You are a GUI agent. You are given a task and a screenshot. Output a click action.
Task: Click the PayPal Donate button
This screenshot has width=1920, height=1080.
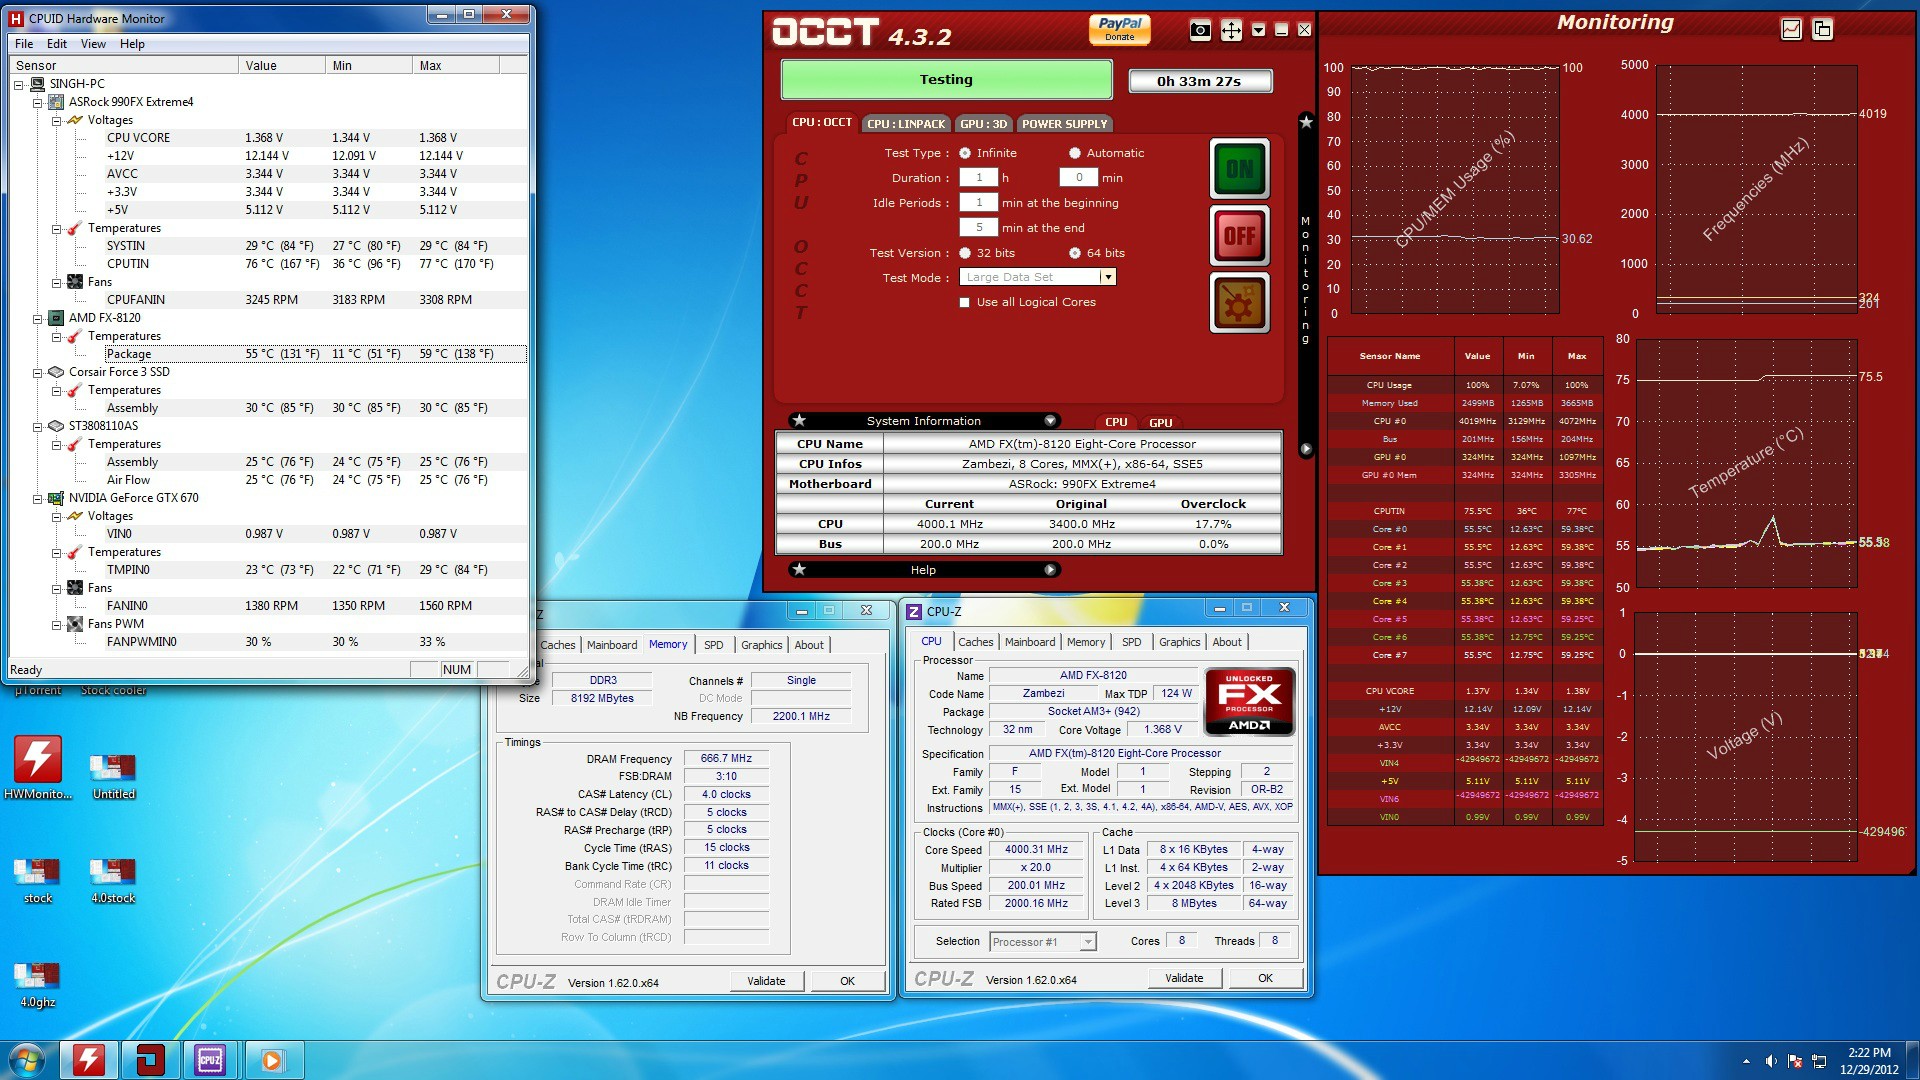click(x=1119, y=28)
